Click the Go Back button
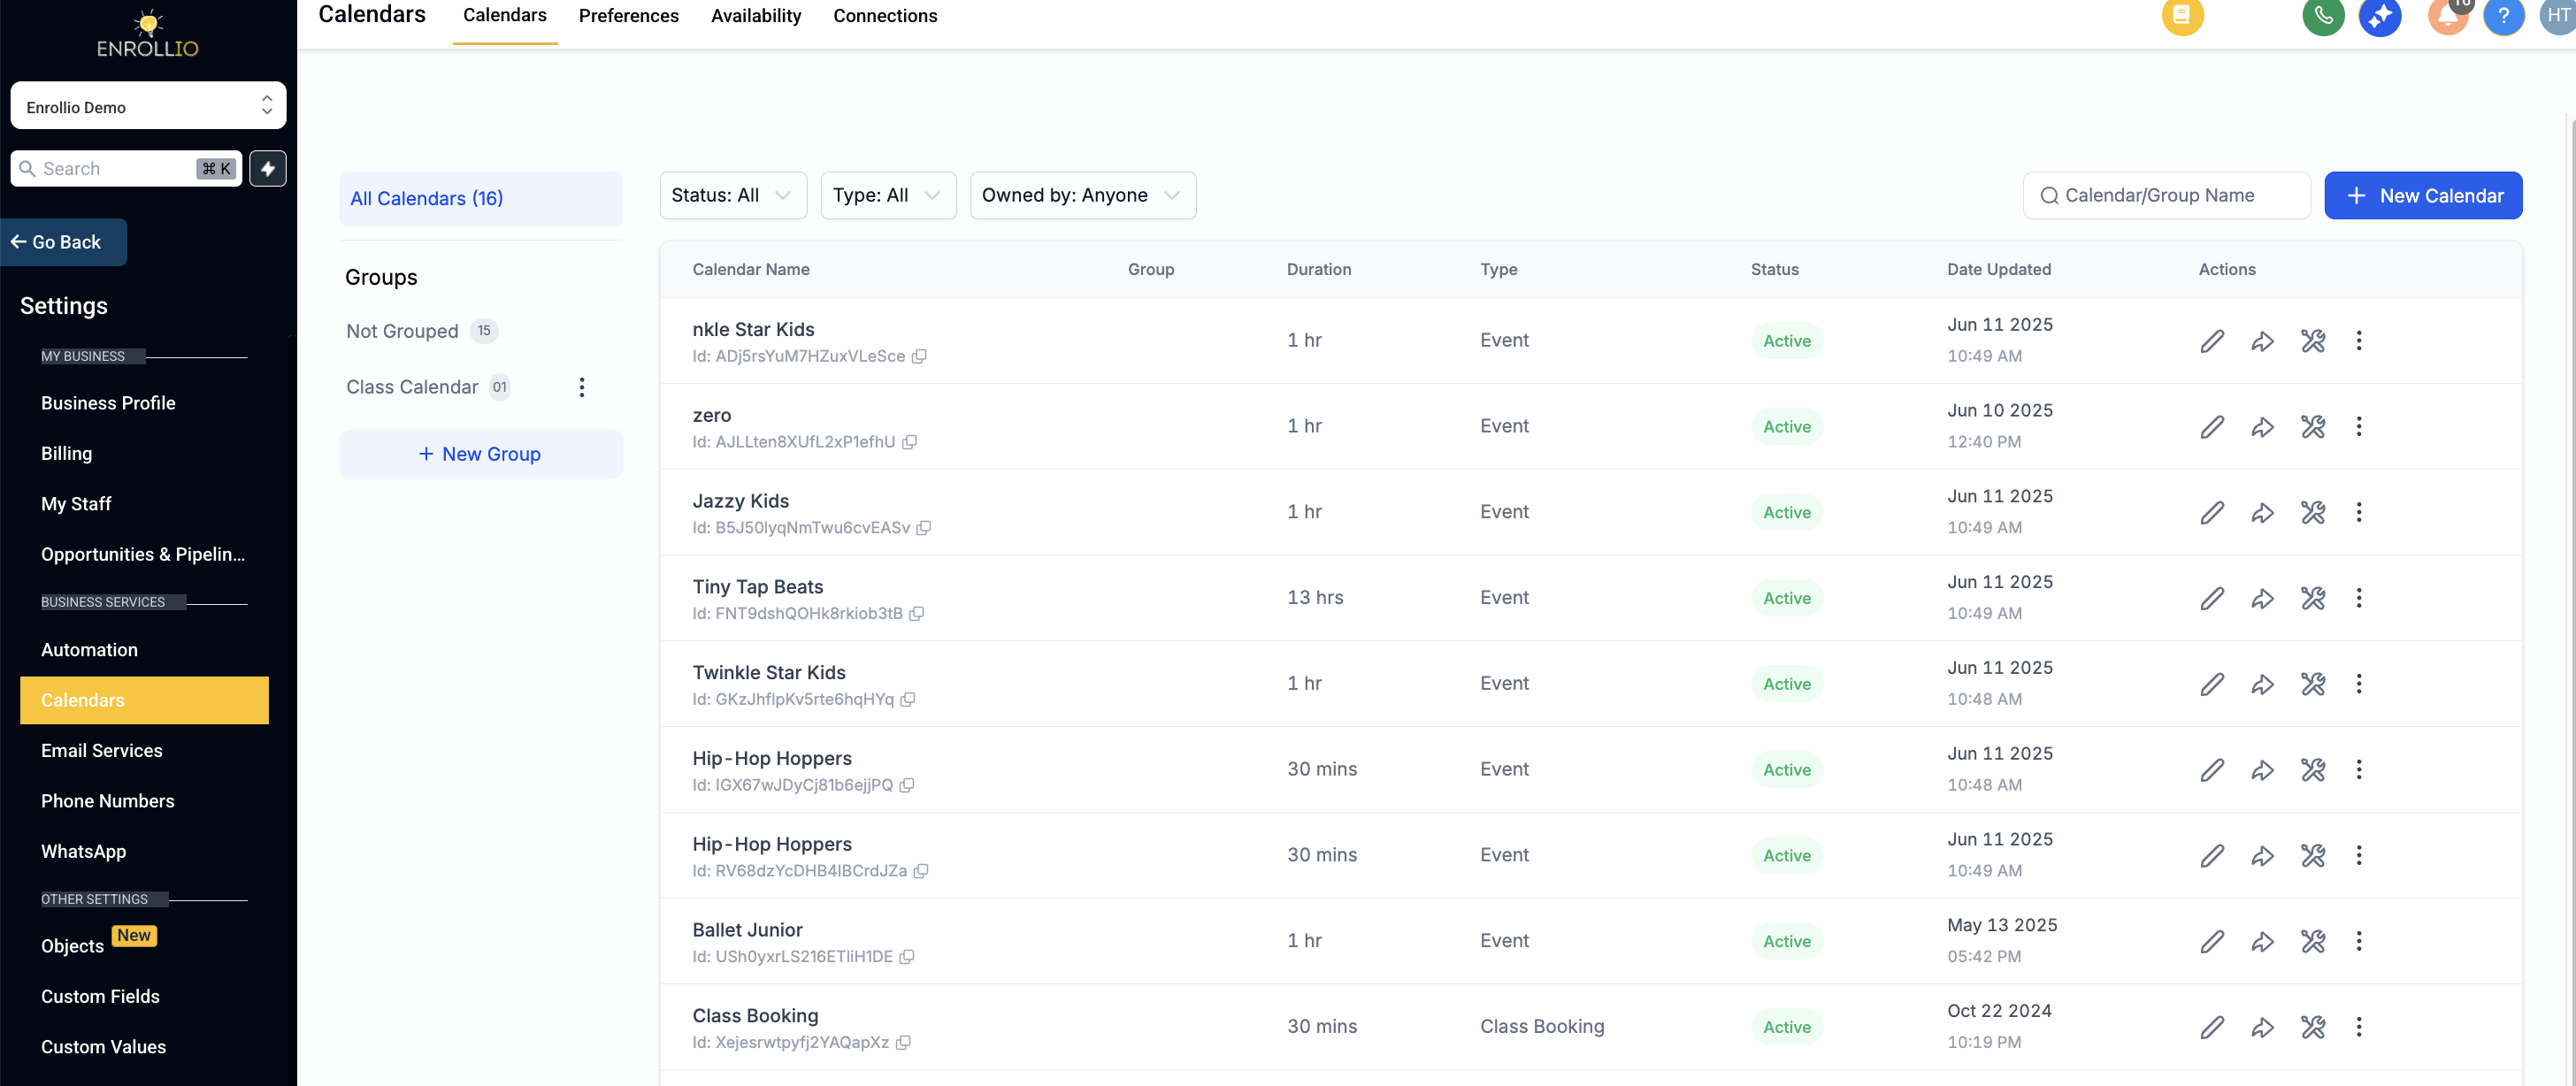2576x1086 pixels. coord(64,242)
